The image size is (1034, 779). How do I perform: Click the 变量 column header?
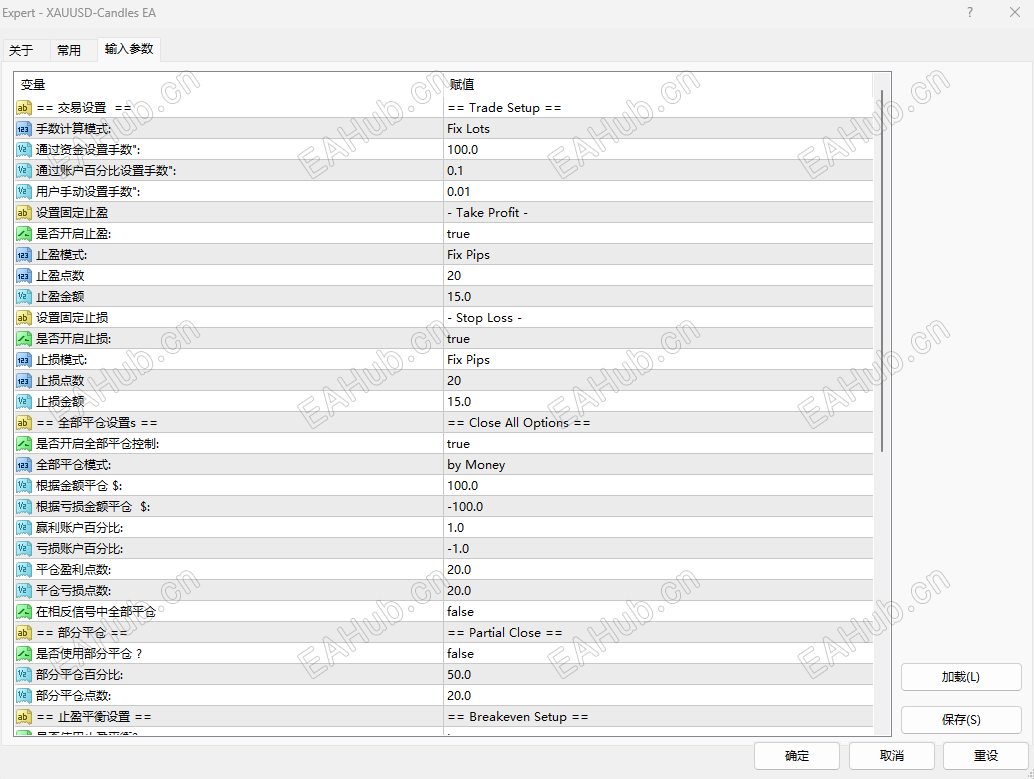tap(229, 84)
